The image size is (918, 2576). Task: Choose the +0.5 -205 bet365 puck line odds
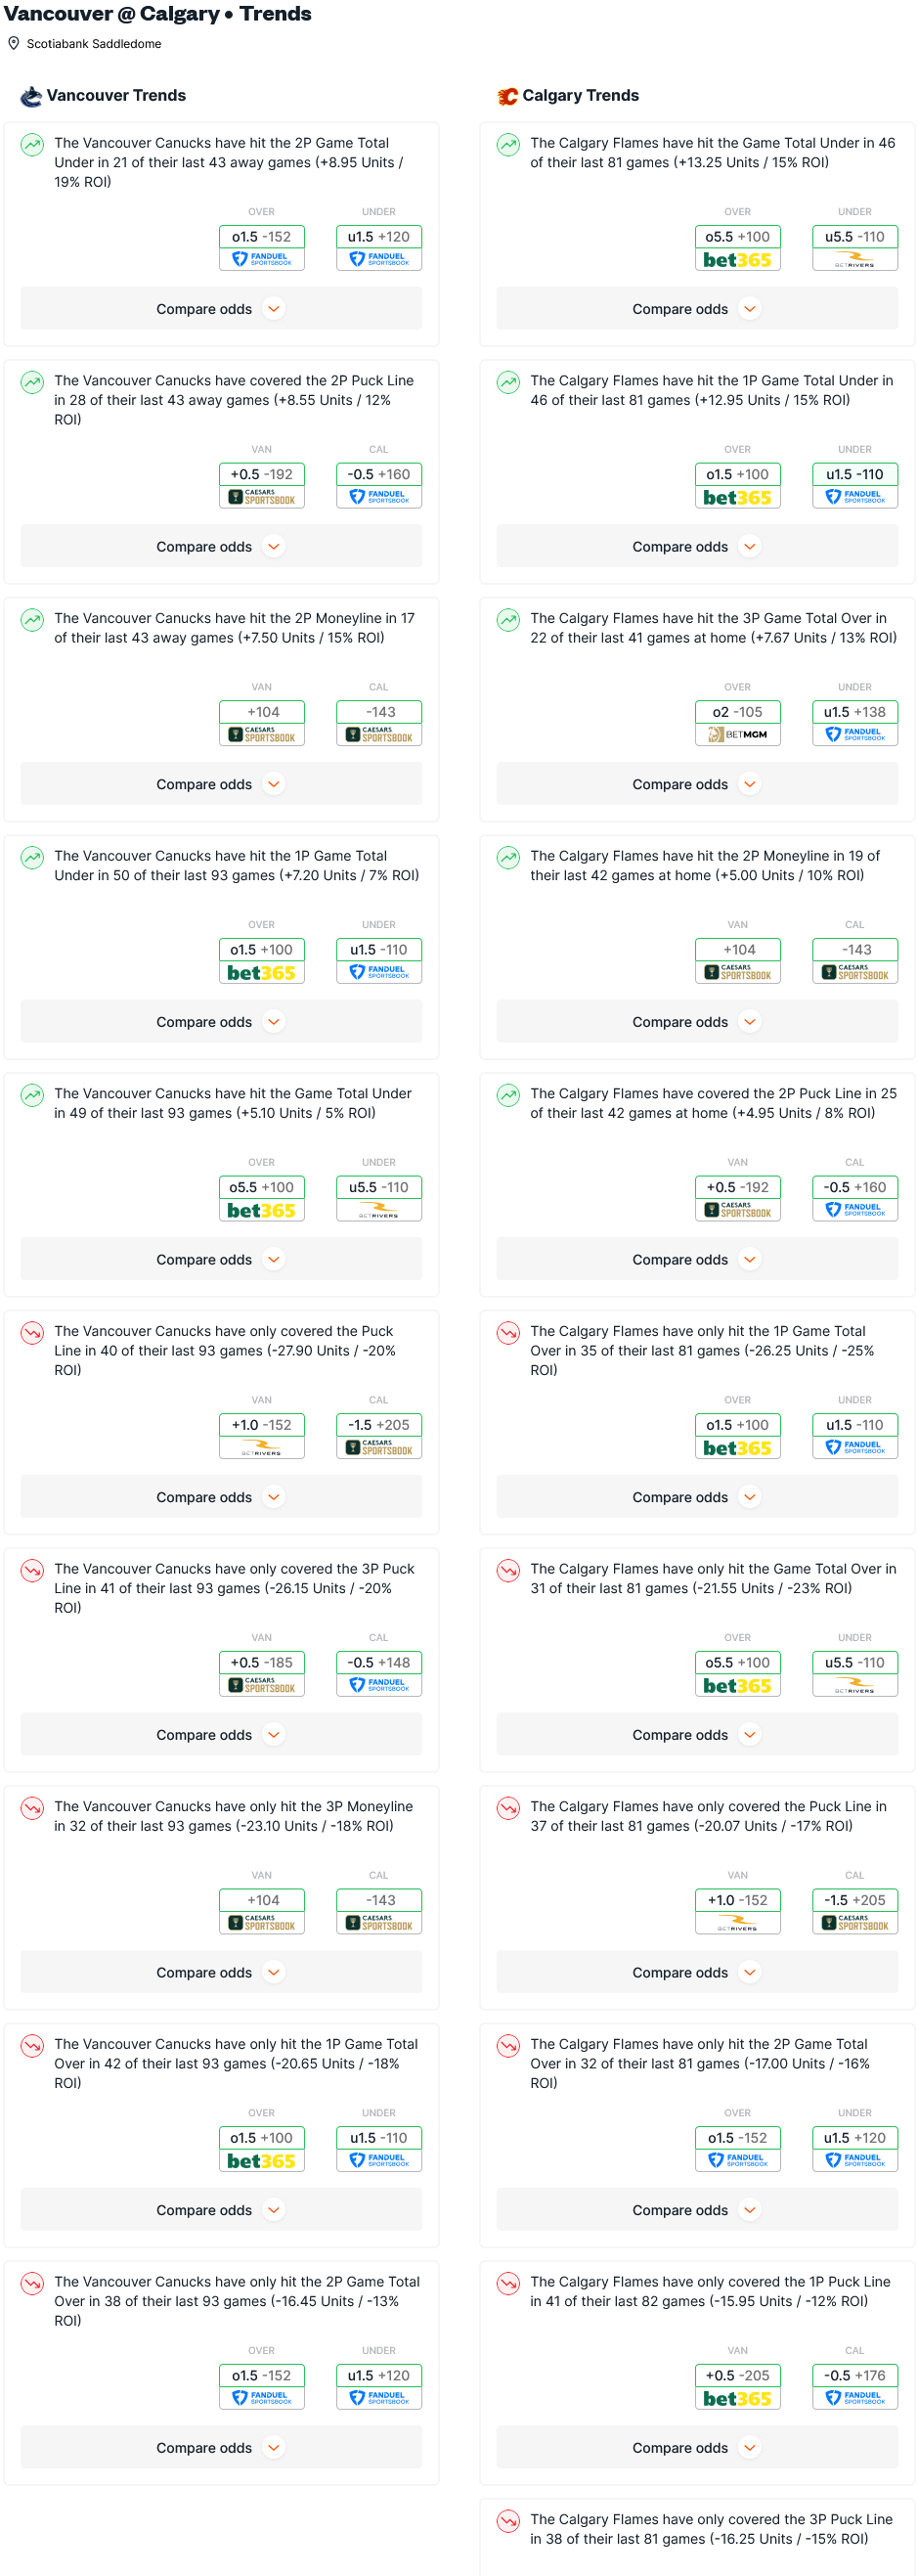tap(737, 2385)
